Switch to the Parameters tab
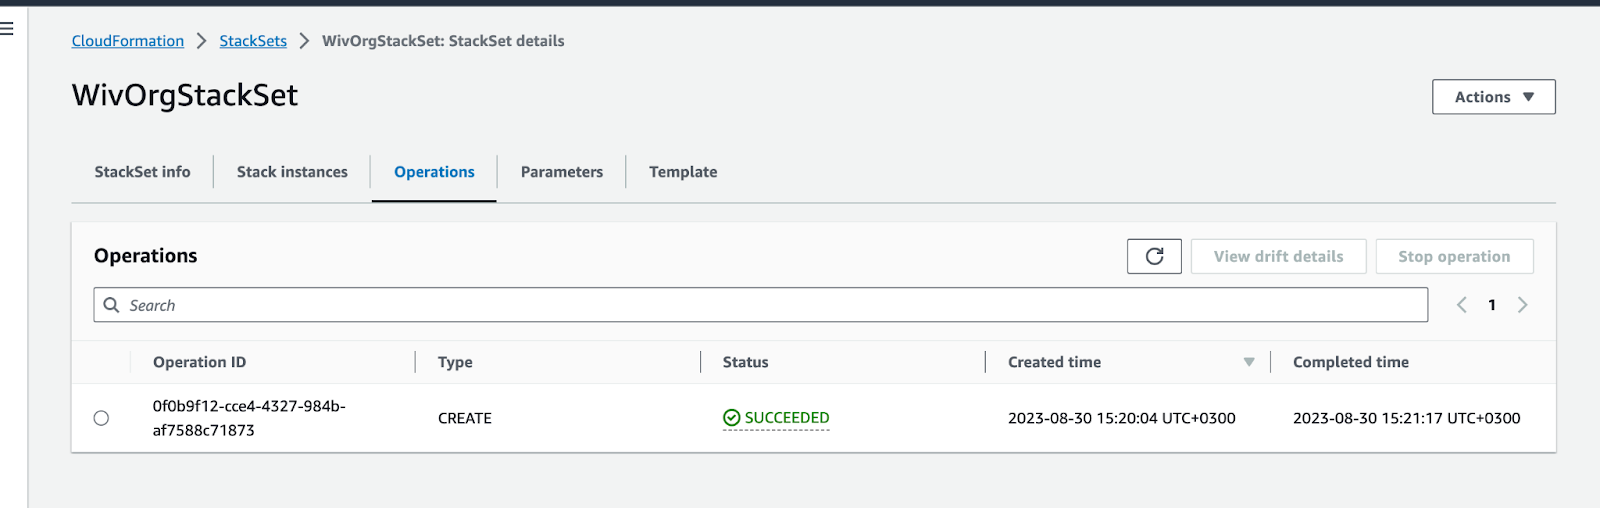Screen dimensions: 1600x508 562,172
